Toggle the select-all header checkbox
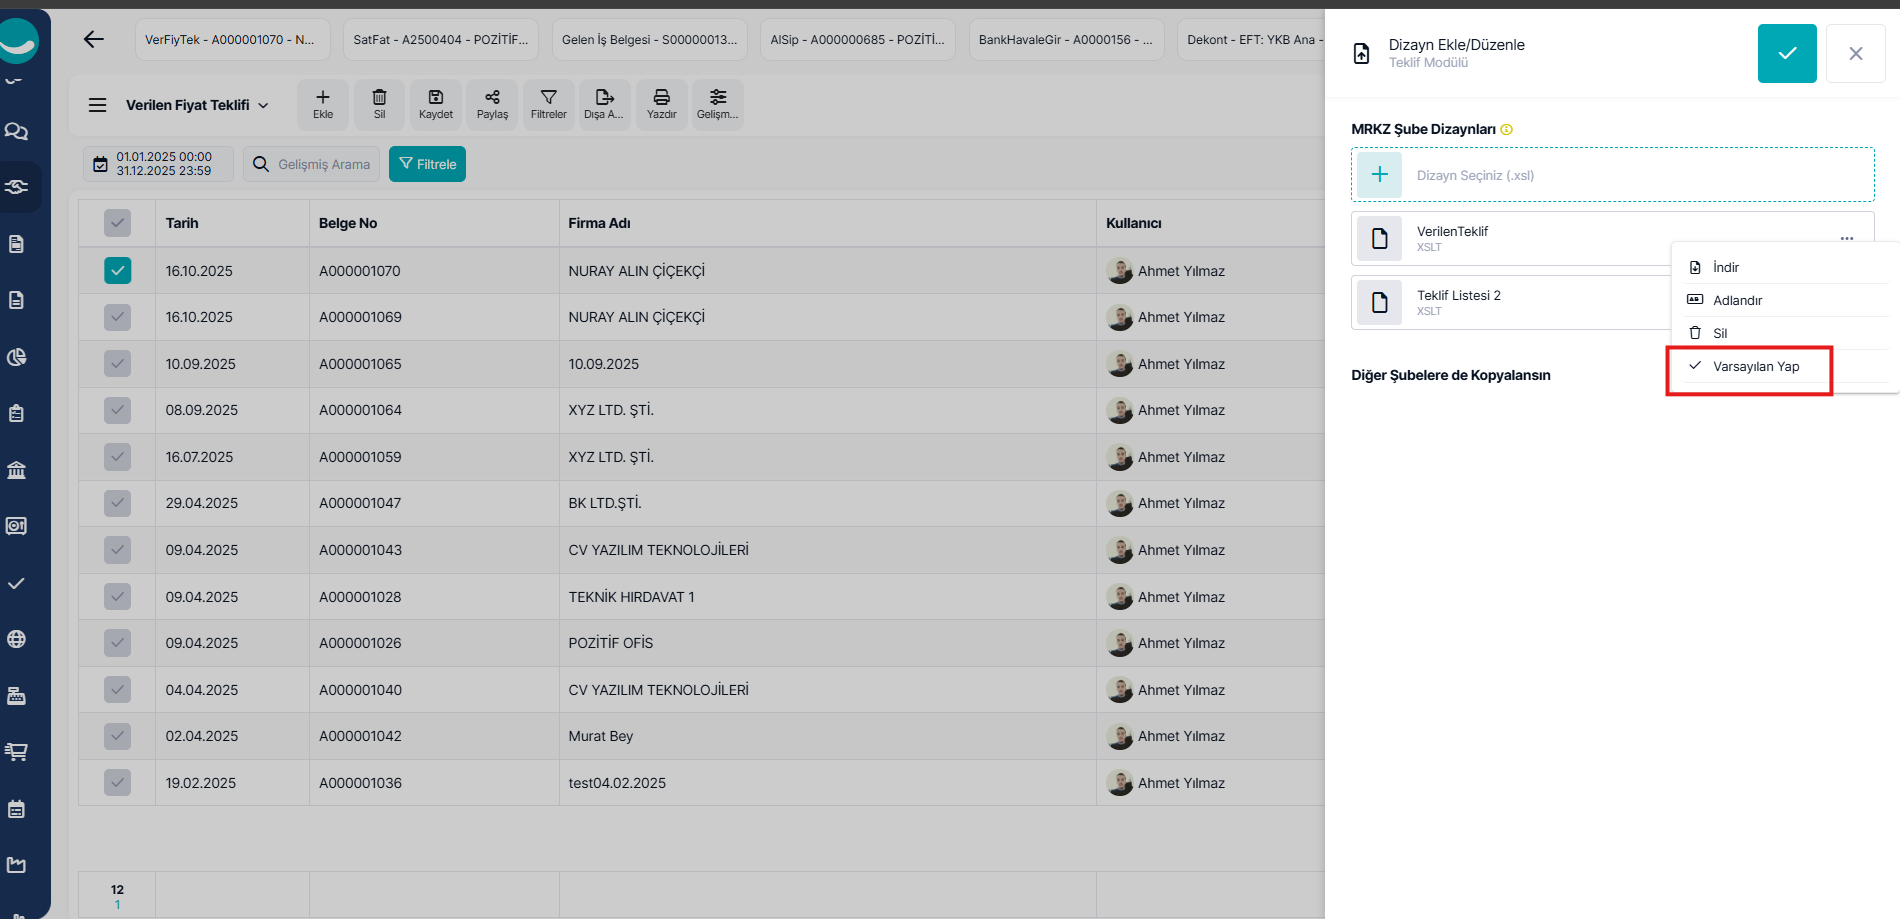This screenshot has height=919, width=1900. 118,223
